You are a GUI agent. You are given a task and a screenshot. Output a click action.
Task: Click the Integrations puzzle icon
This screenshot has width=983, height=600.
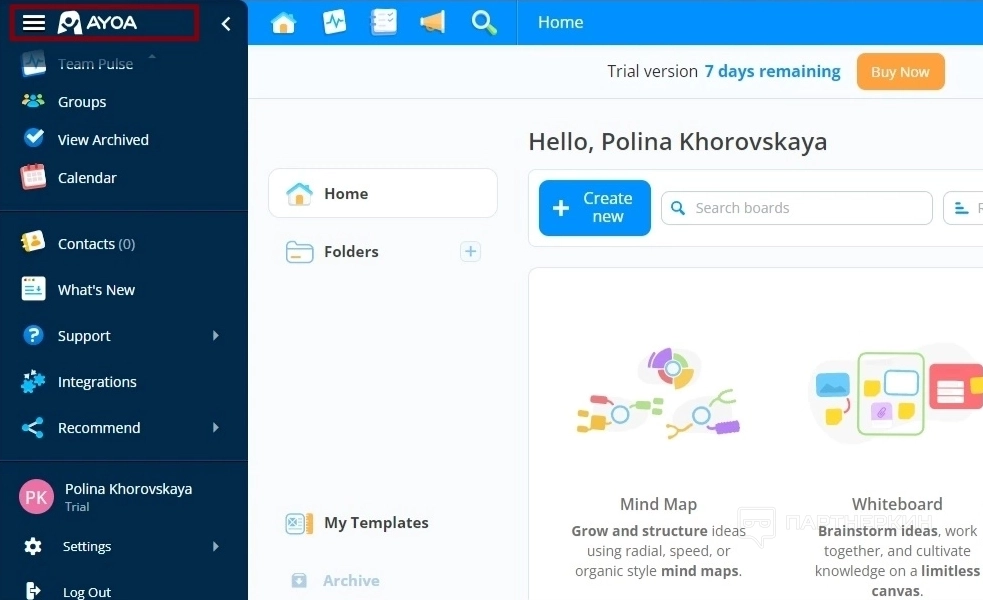tap(33, 381)
